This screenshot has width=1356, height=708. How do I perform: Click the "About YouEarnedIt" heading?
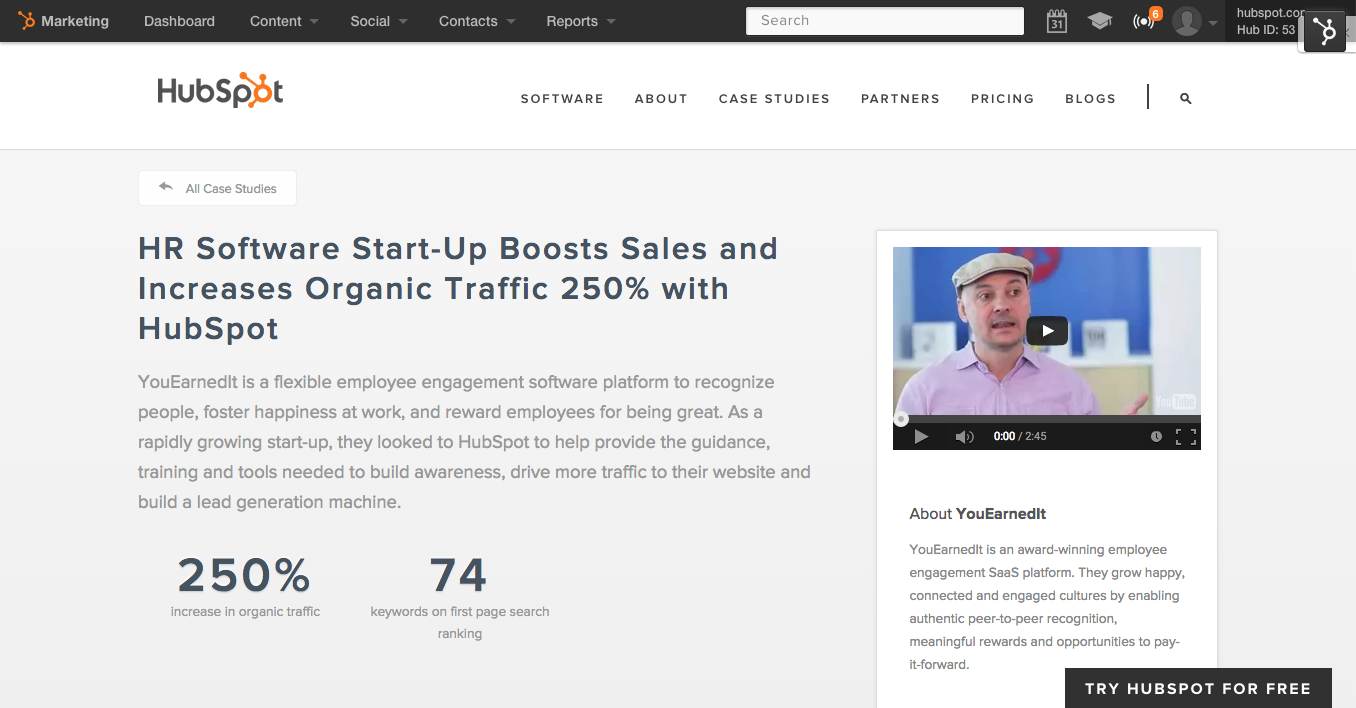(978, 513)
